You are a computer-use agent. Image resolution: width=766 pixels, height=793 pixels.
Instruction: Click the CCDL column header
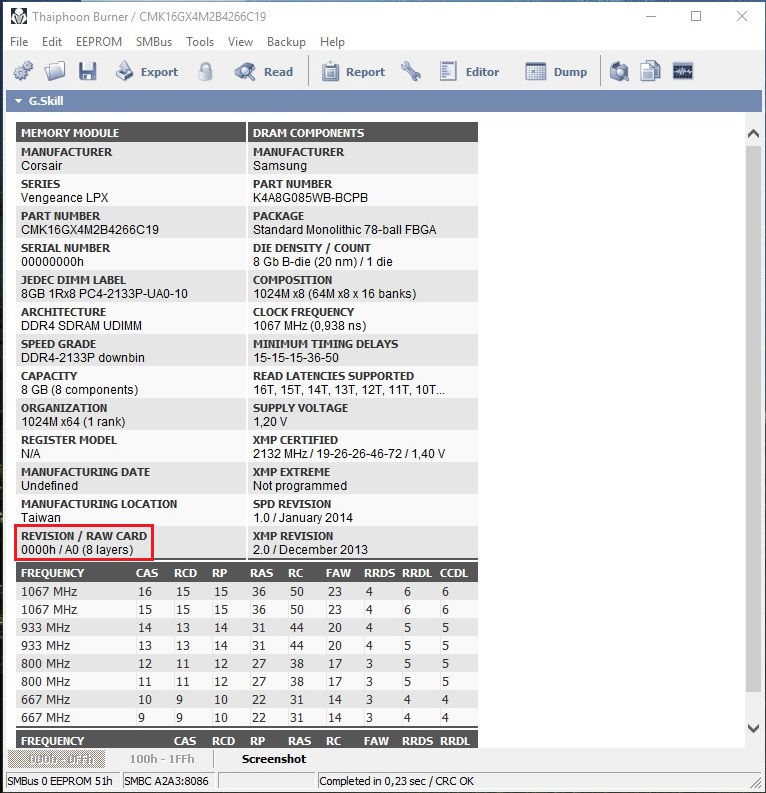click(454, 573)
